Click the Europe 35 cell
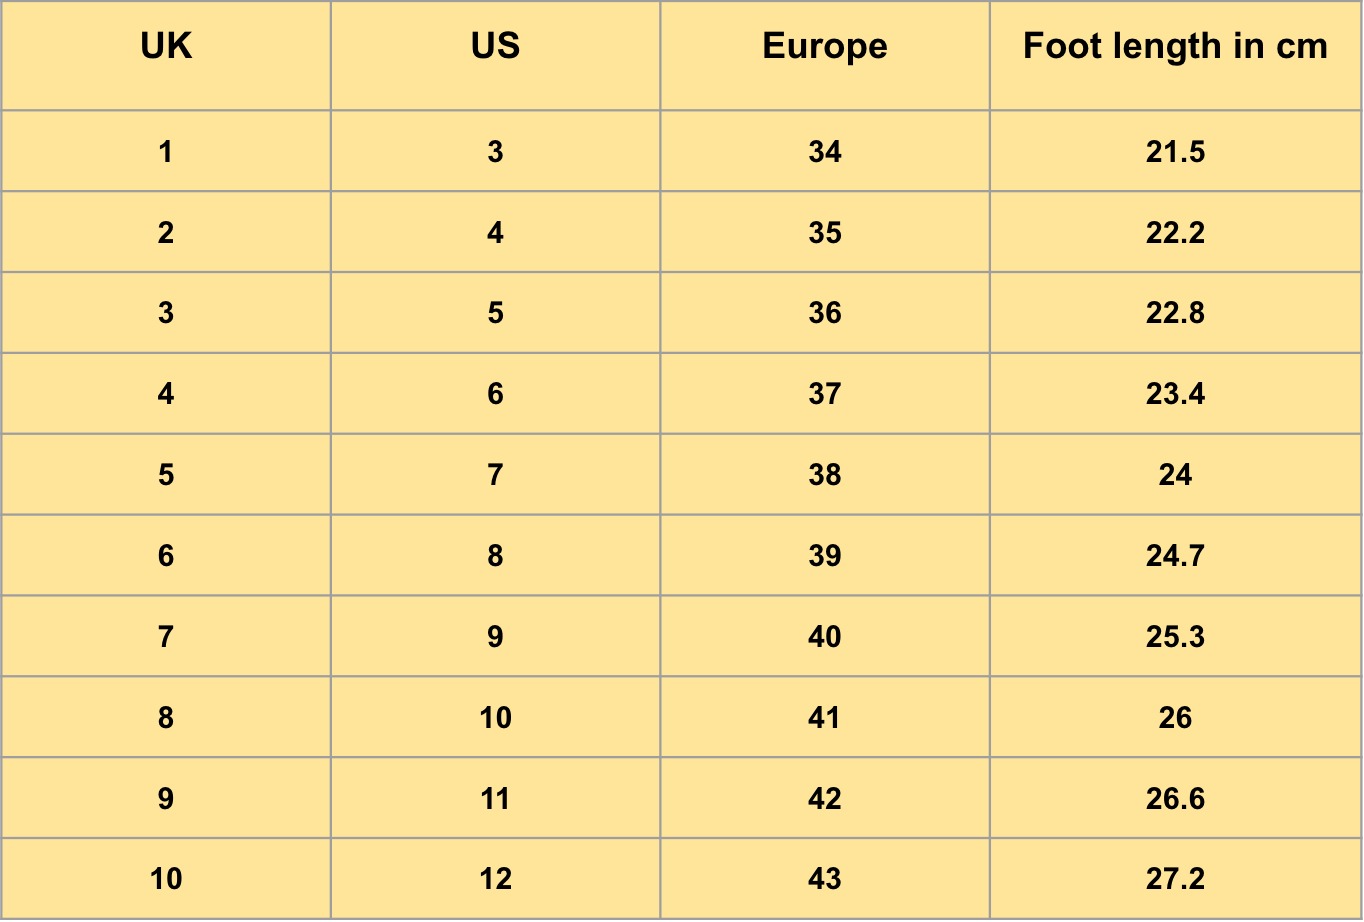1364x922 pixels. point(824,233)
